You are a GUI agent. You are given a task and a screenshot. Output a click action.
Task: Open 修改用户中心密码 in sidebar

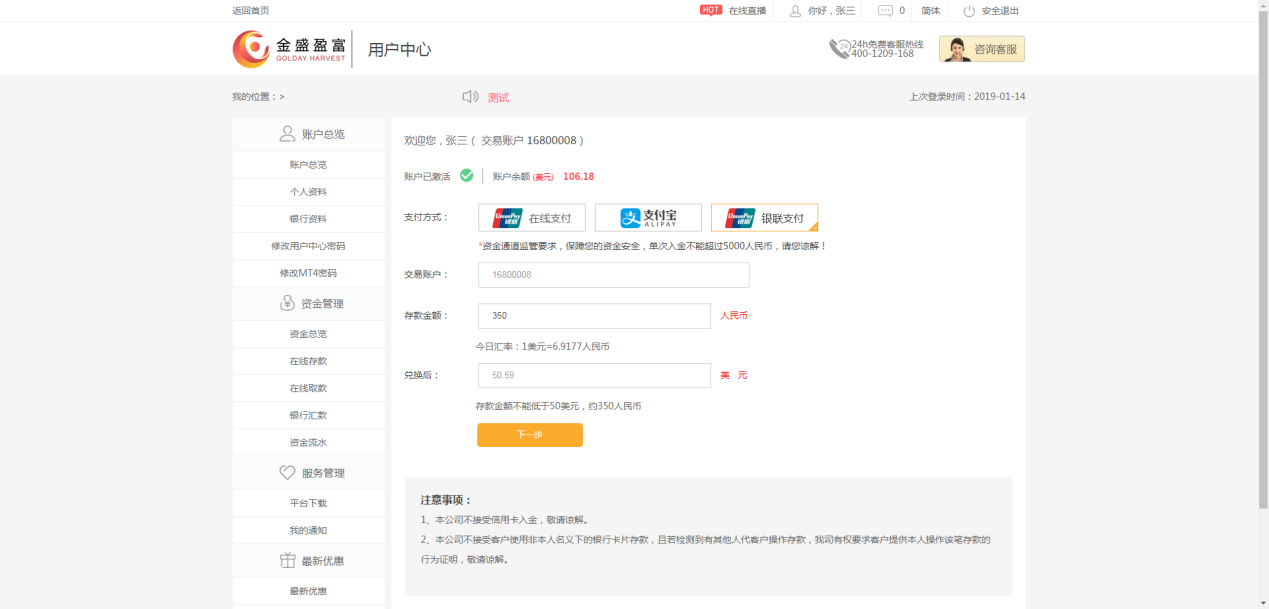tap(308, 246)
